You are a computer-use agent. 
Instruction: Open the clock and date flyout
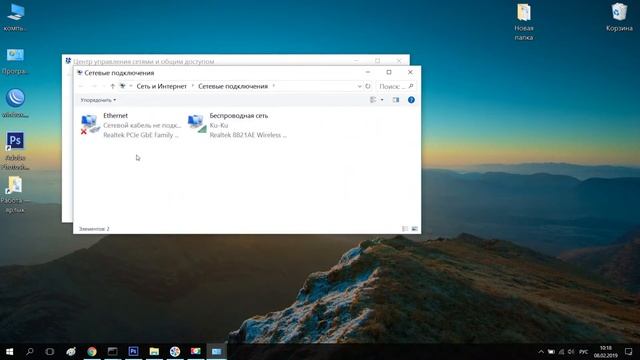[606, 351]
